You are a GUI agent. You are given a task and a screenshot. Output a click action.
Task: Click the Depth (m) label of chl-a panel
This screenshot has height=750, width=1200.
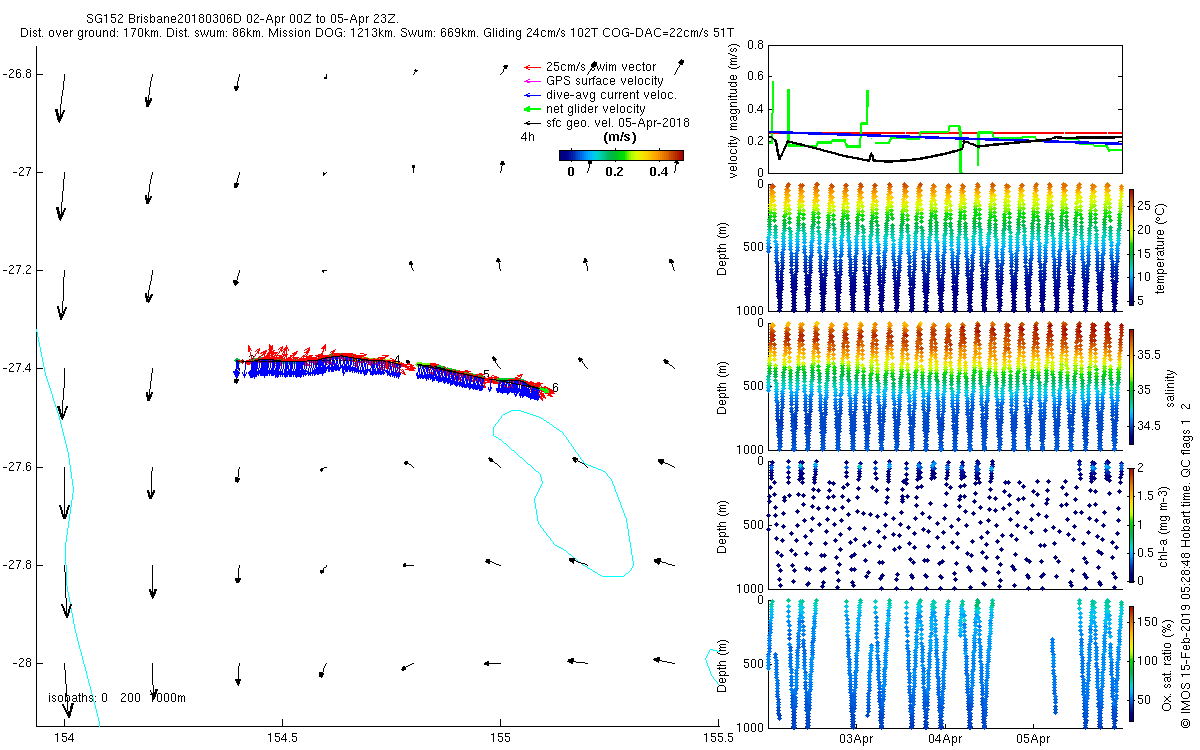pos(724,524)
